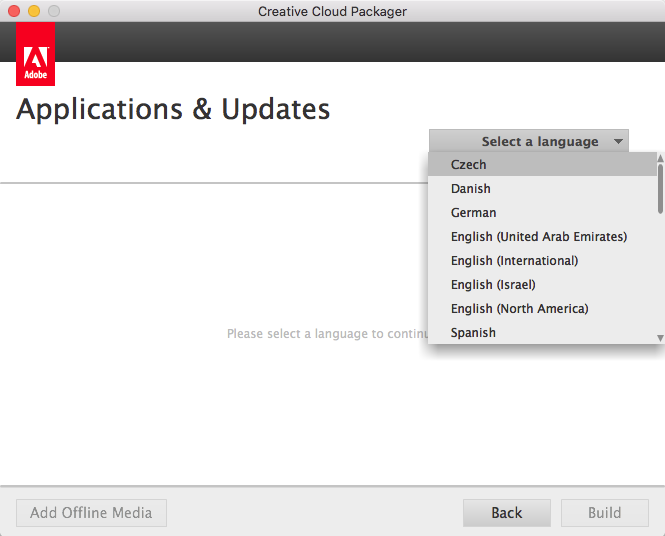Image resolution: width=665 pixels, height=536 pixels.
Task: Click the language list scroll-down arrow
Action: pyautogui.click(x=660, y=338)
